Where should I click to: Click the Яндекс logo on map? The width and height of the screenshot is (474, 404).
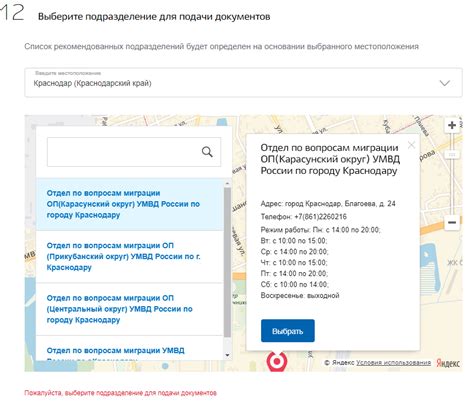coord(448,363)
